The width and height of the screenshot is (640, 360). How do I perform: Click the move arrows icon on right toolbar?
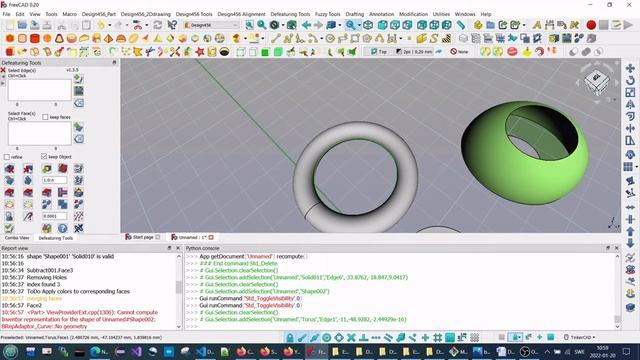click(630, 68)
